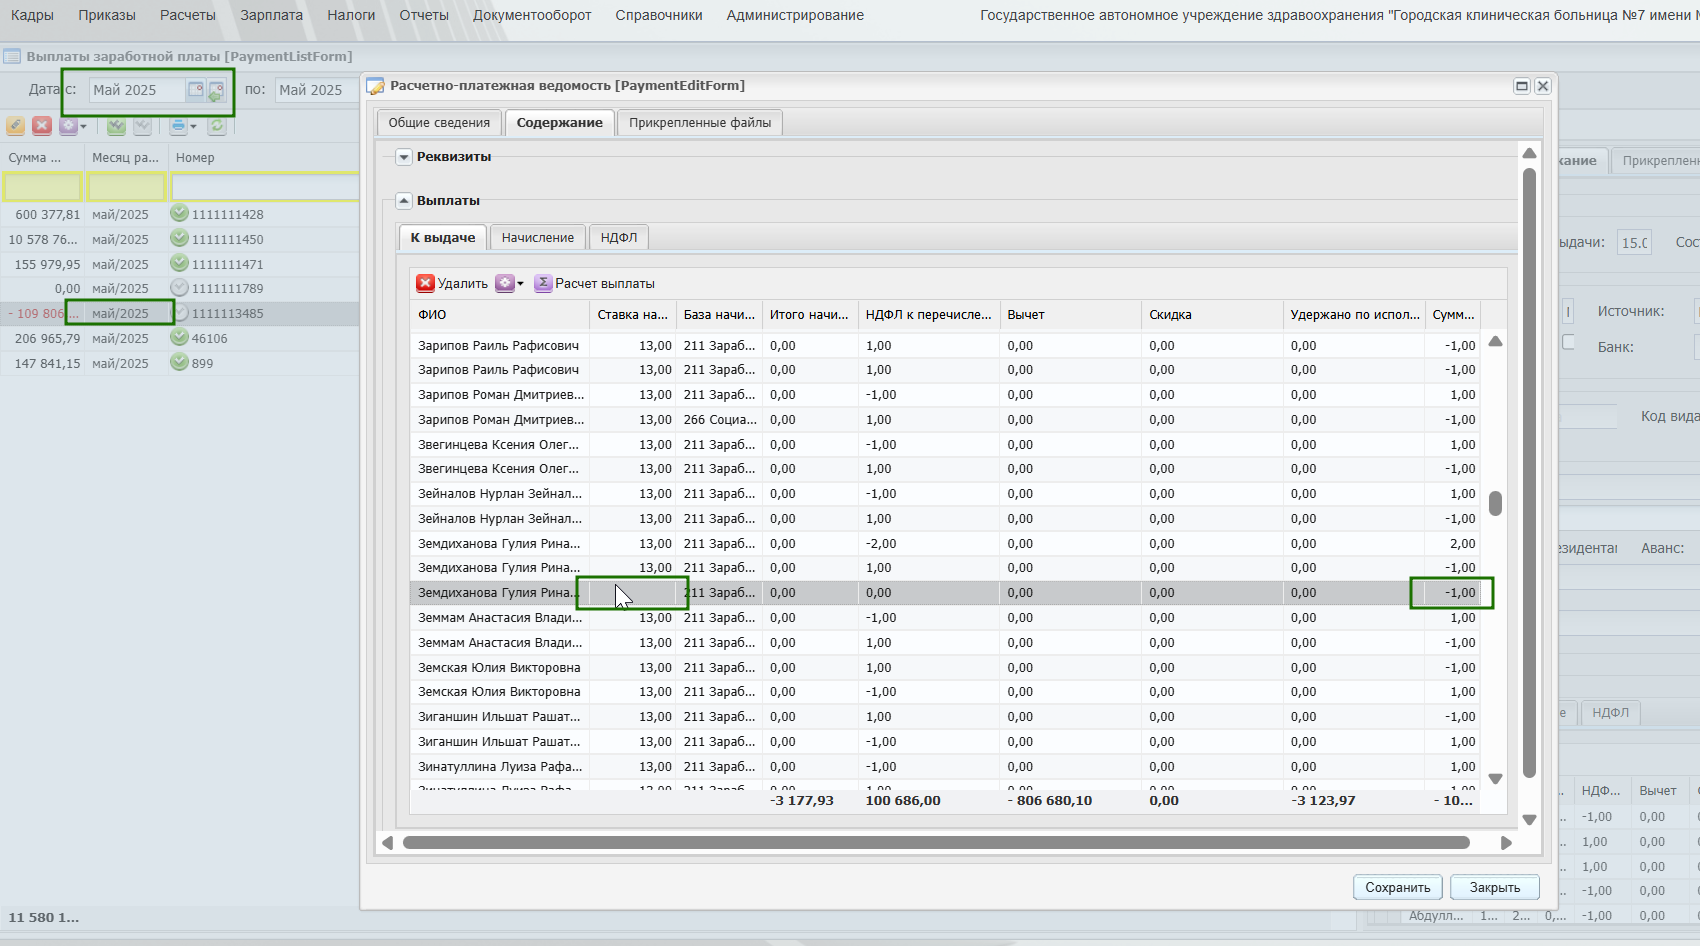
Task: Click the list icon beside Выплаты заработной платы title
Action: 12,56
